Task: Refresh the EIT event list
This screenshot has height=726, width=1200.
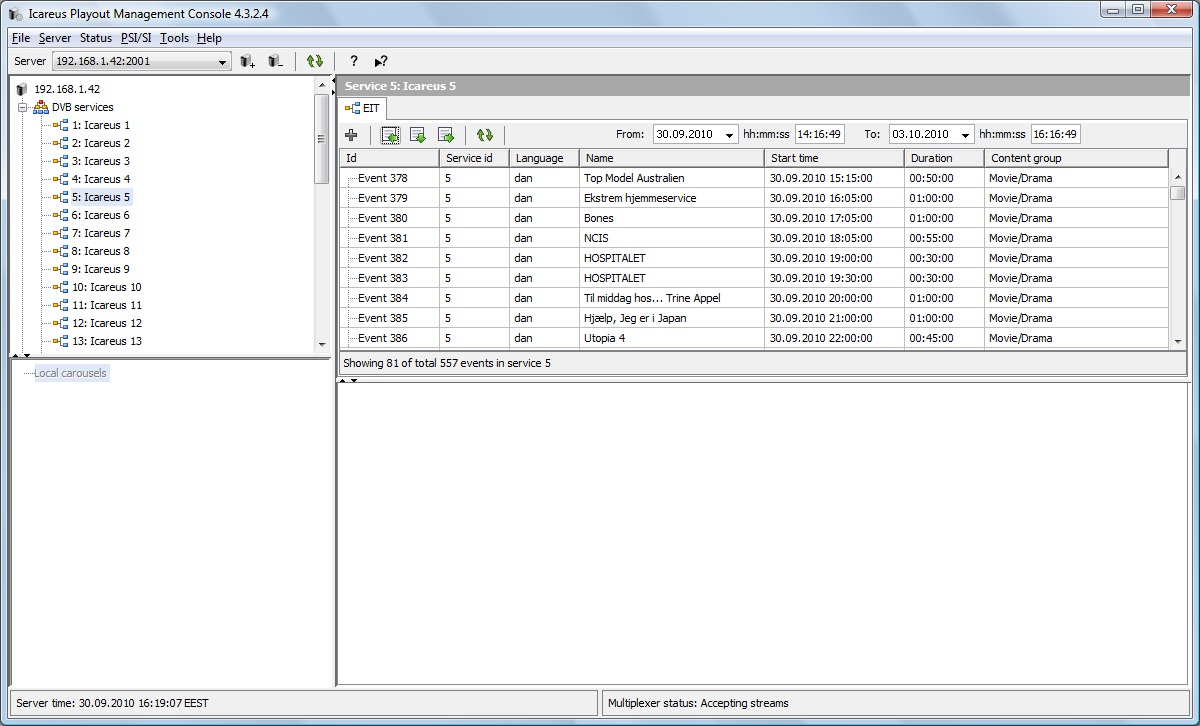Action: pos(485,135)
